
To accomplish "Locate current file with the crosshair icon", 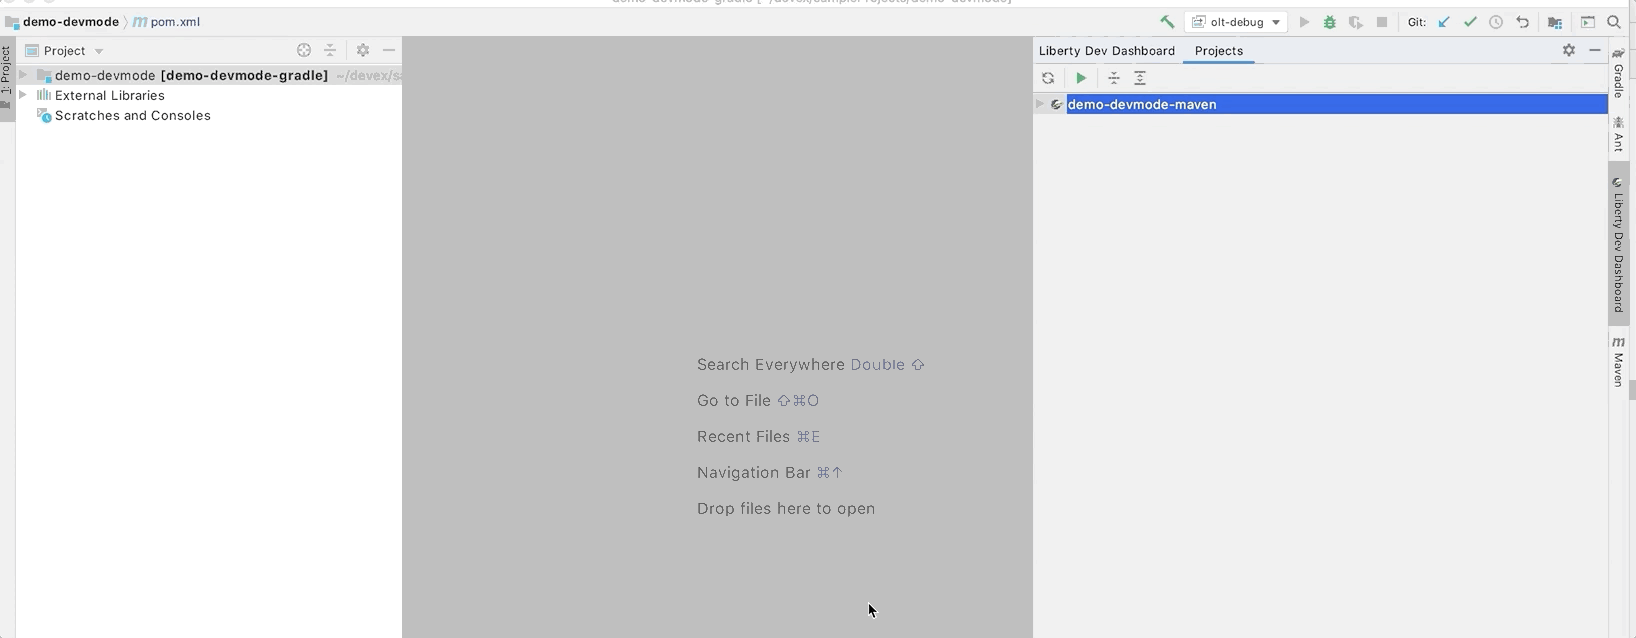I will 304,50.
